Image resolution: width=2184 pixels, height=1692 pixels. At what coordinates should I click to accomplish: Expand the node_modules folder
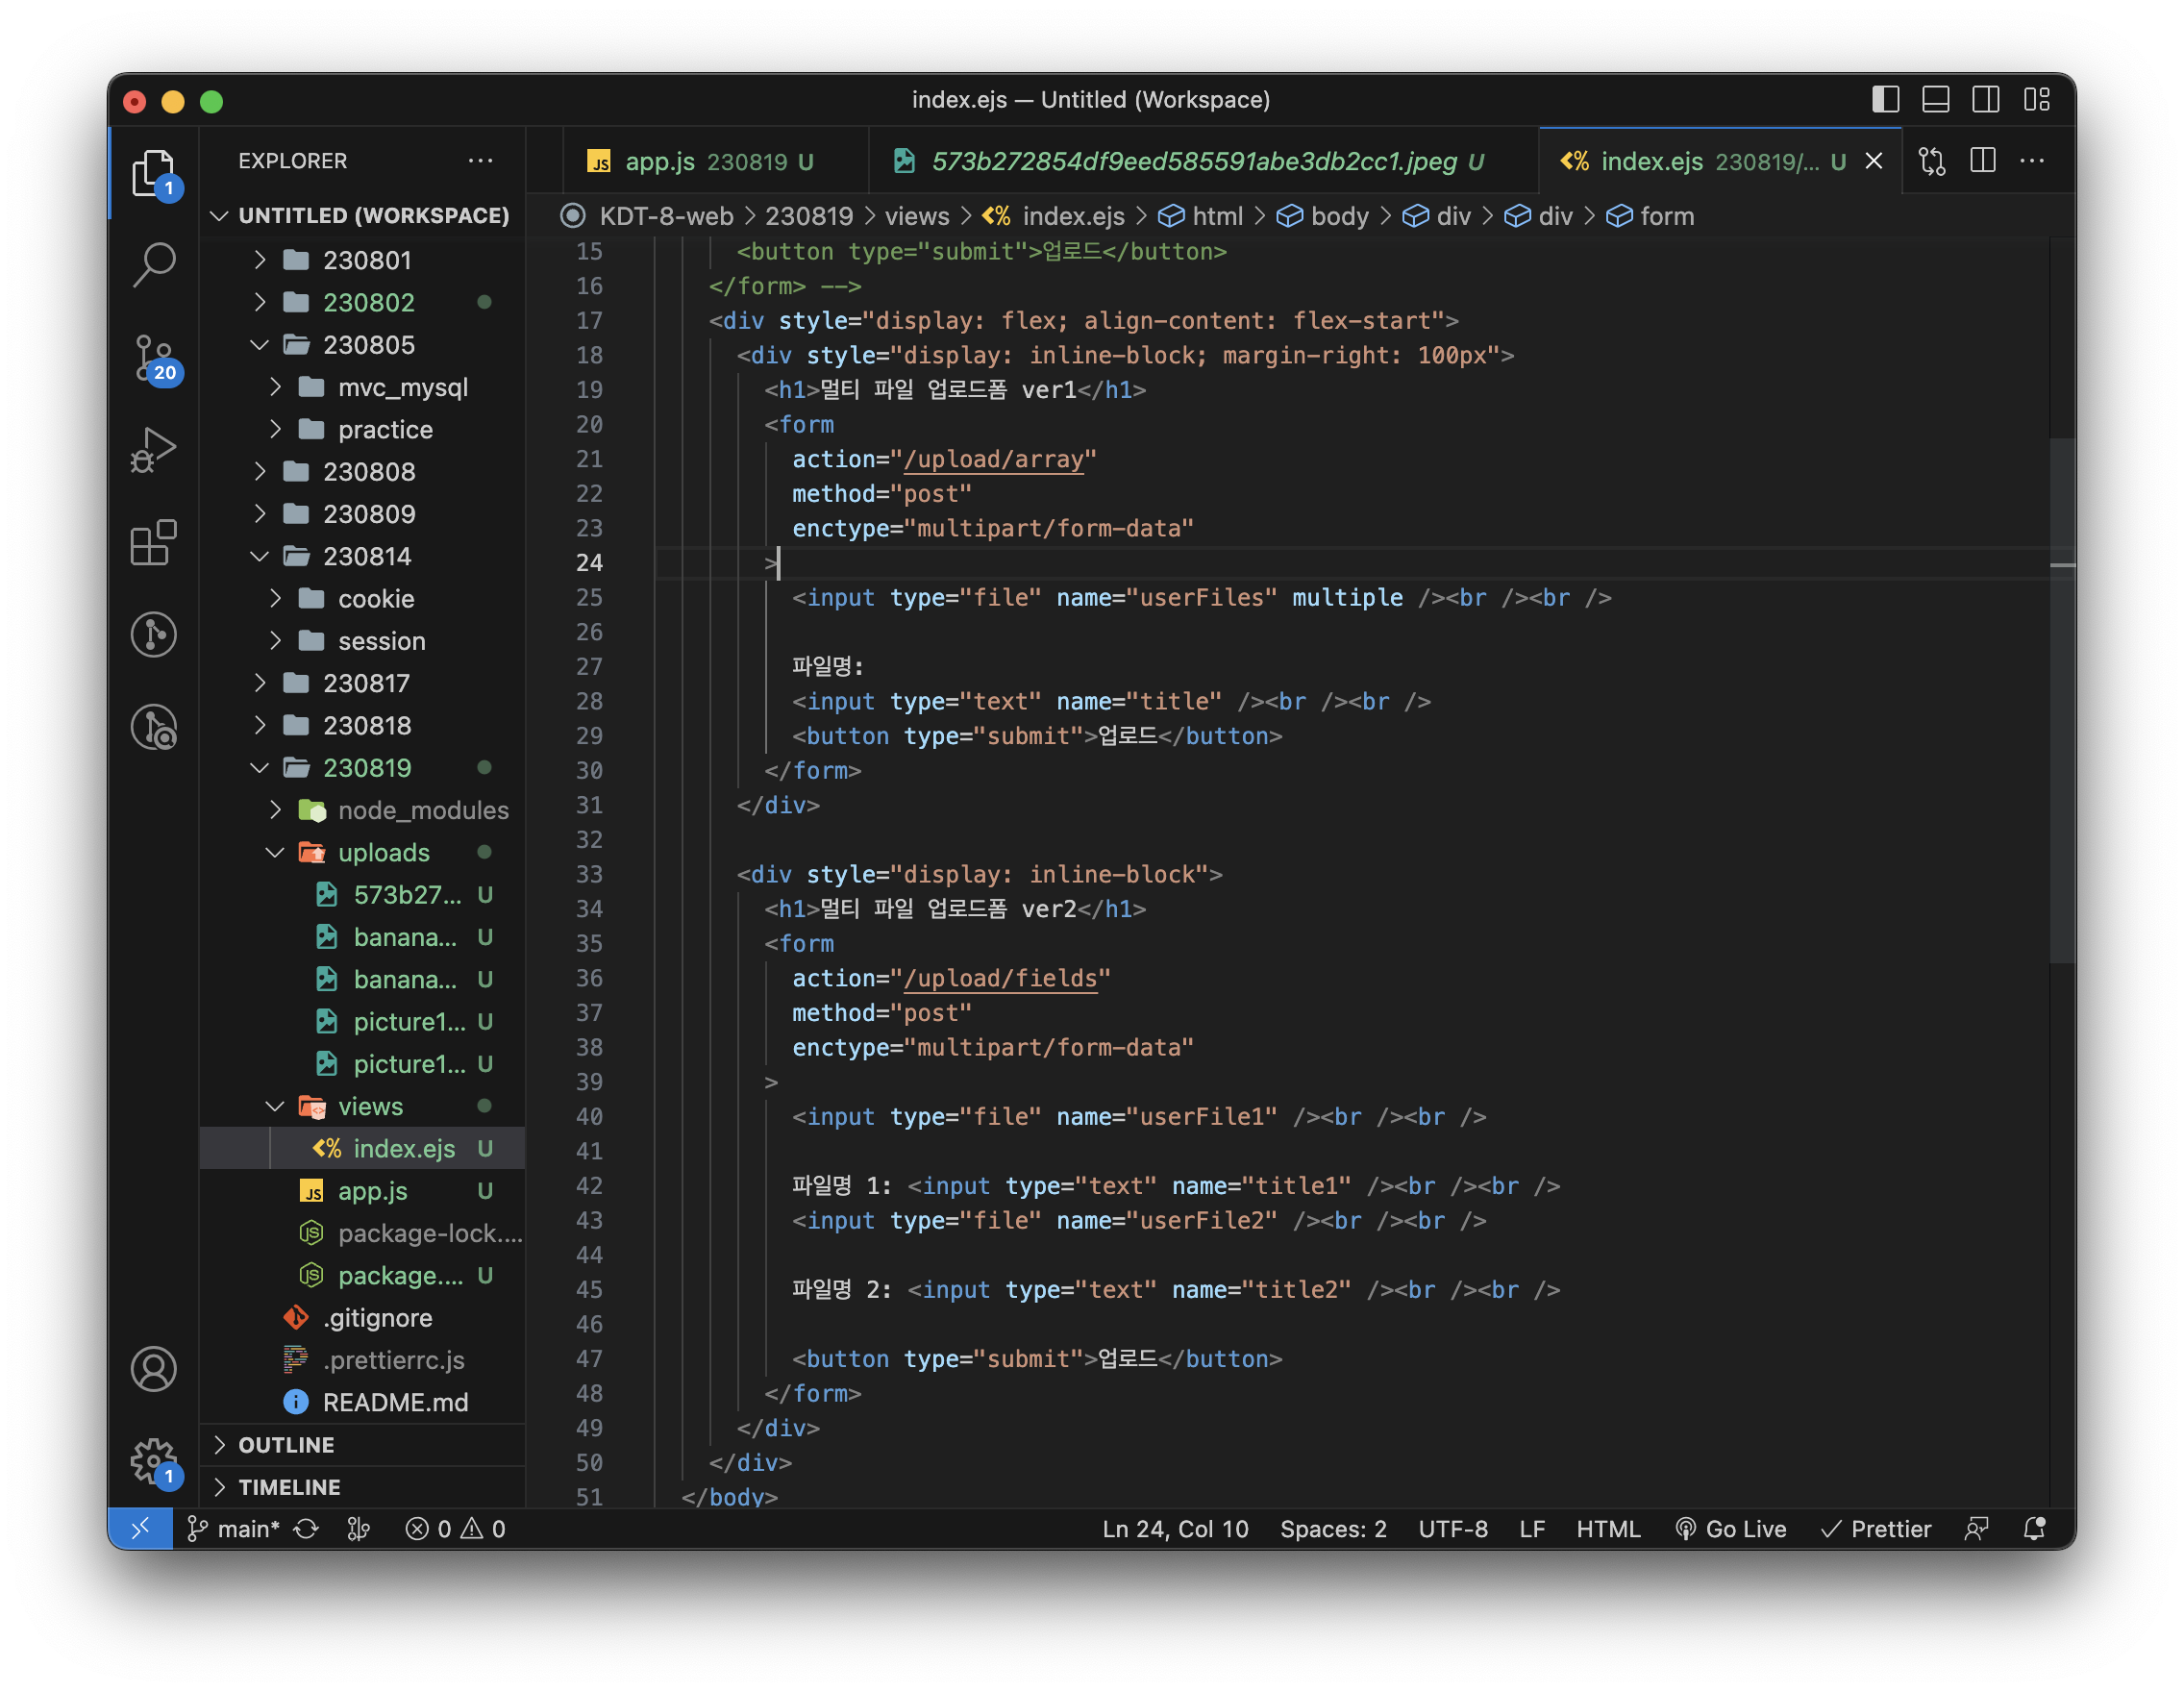pos(361,810)
